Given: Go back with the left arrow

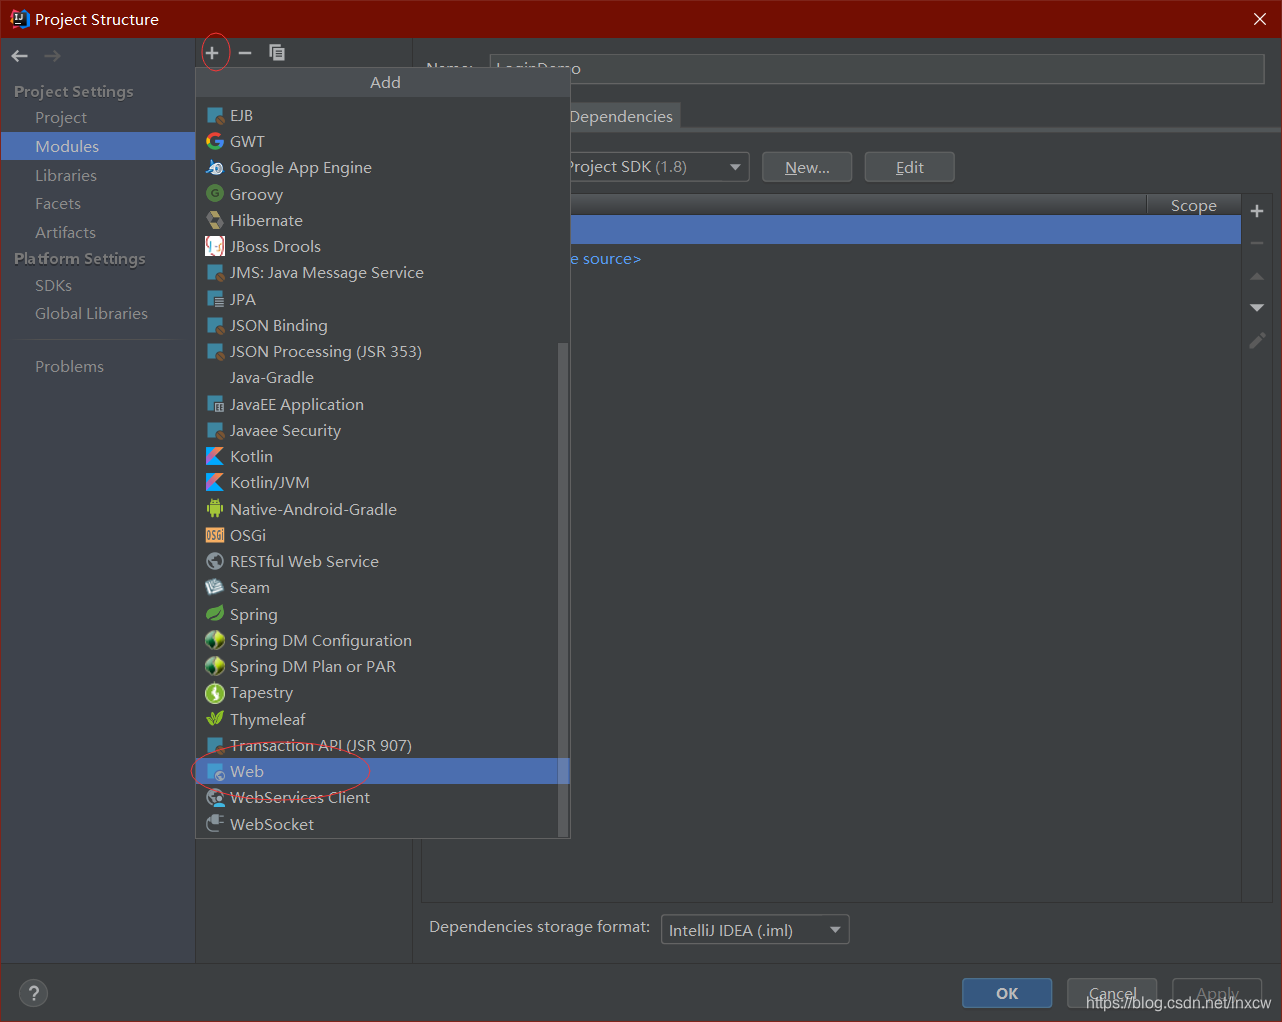Looking at the screenshot, I should click(x=20, y=56).
